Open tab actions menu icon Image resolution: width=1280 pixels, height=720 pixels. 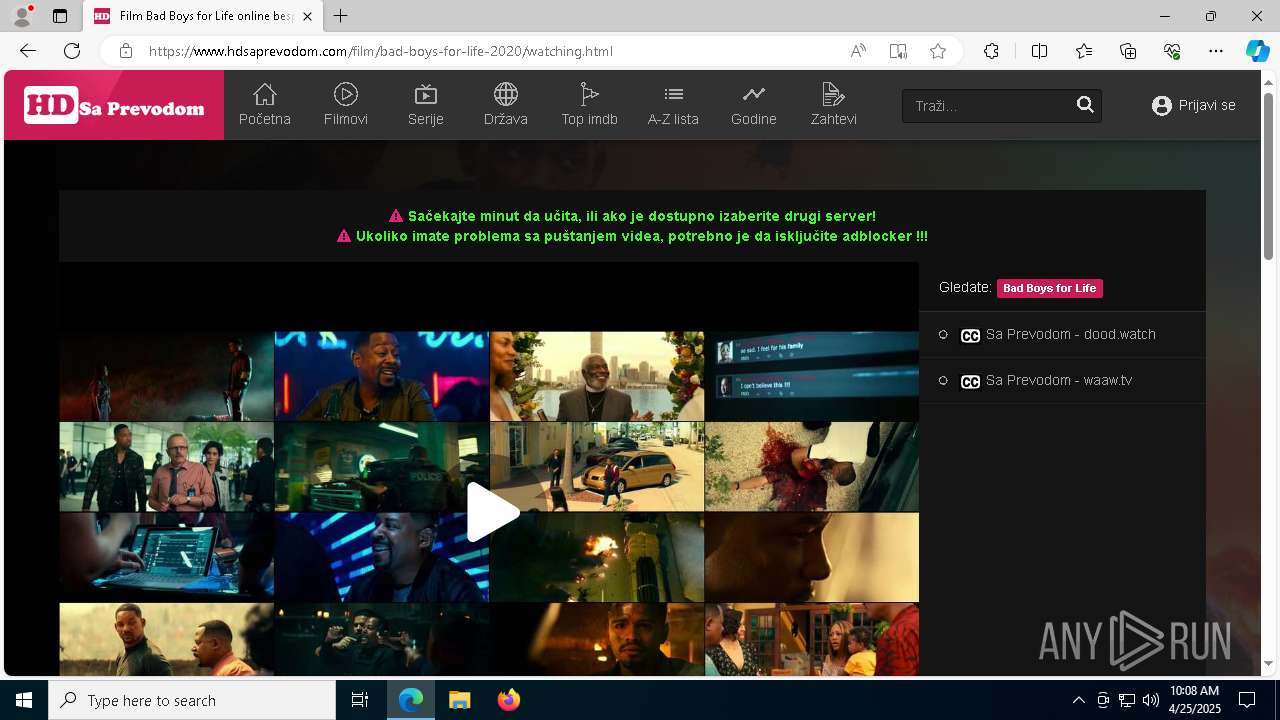pyautogui.click(x=60, y=16)
